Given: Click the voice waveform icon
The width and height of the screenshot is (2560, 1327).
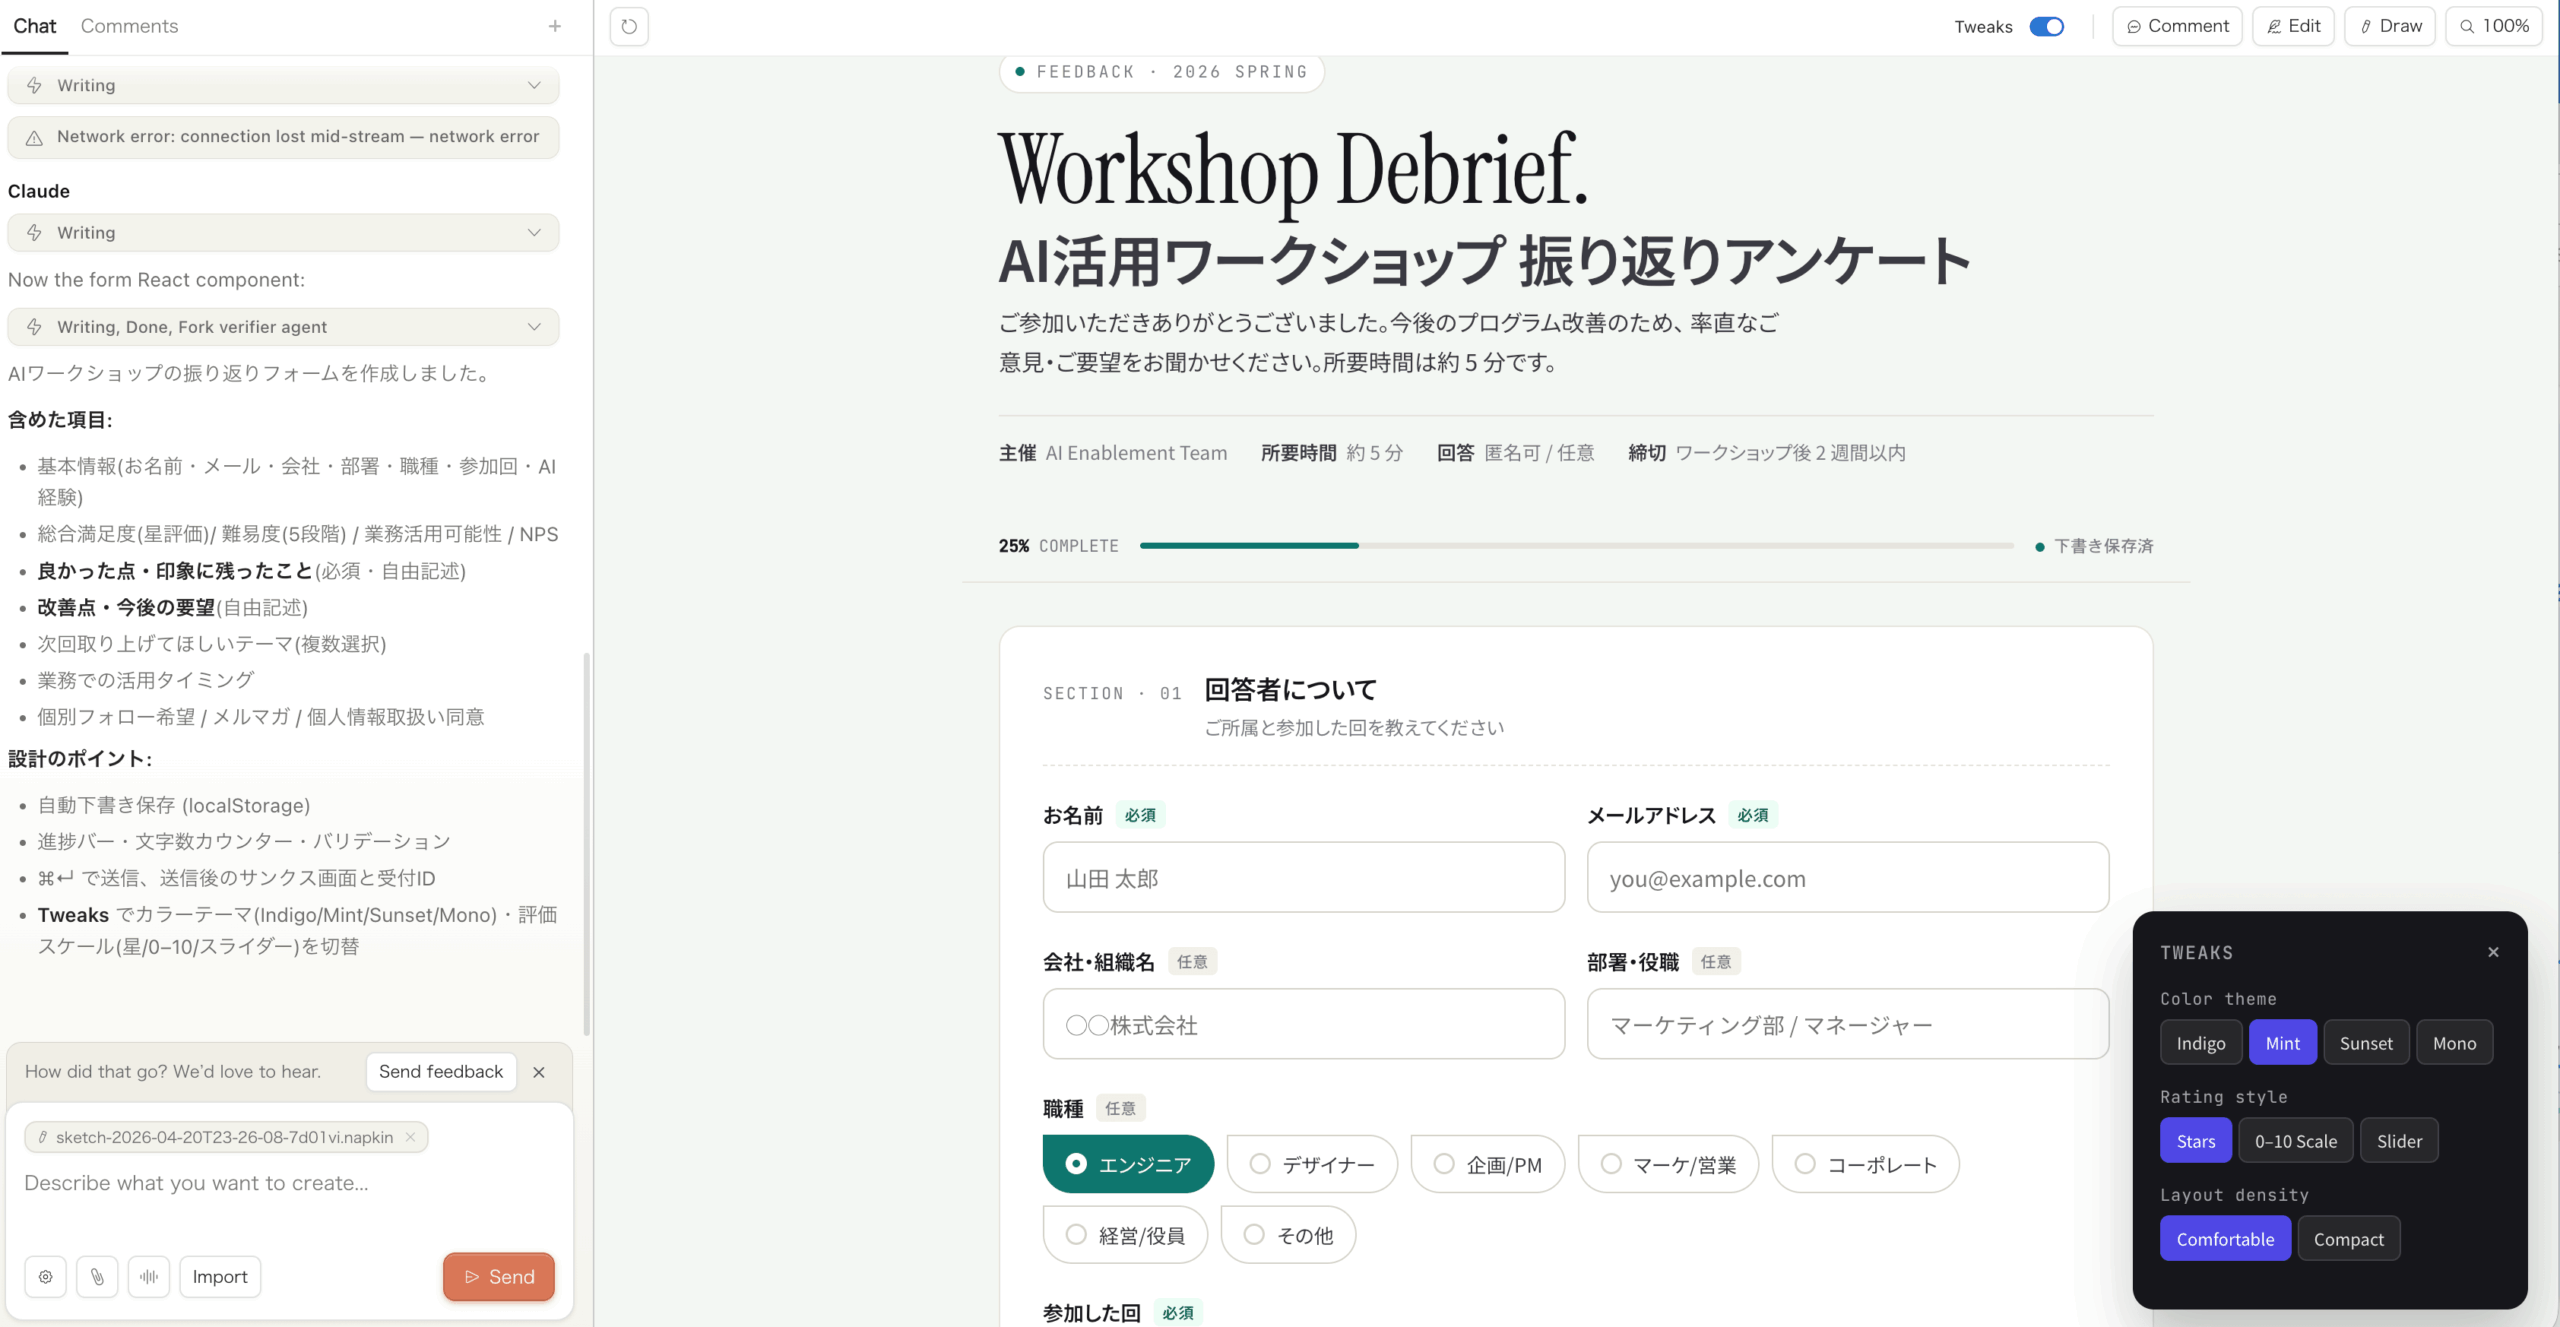Looking at the screenshot, I should tap(149, 1277).
